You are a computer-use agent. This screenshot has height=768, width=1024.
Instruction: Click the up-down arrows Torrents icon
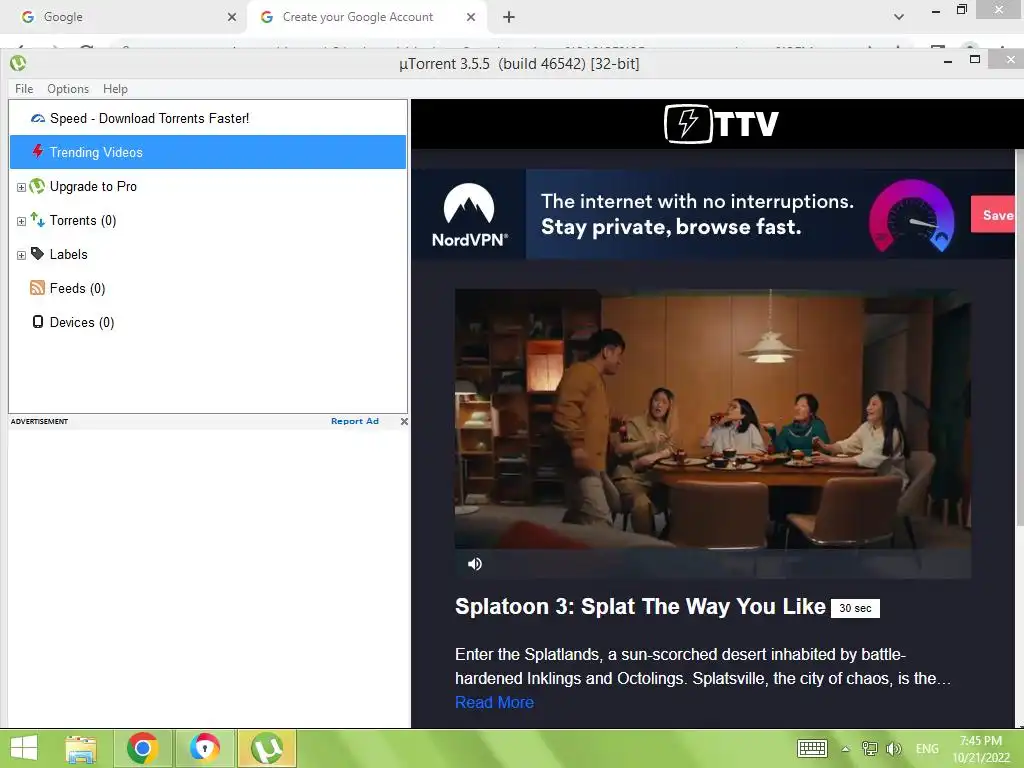click(38, 220)
